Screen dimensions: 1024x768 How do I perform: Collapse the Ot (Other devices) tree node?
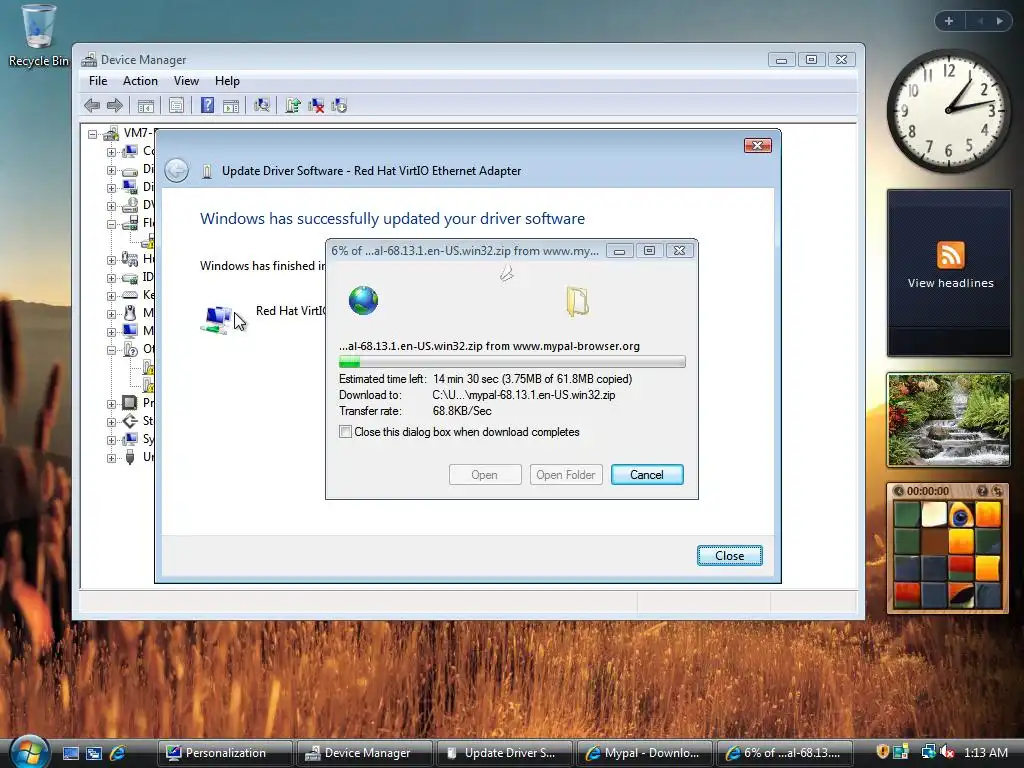[x=111, y=350]
